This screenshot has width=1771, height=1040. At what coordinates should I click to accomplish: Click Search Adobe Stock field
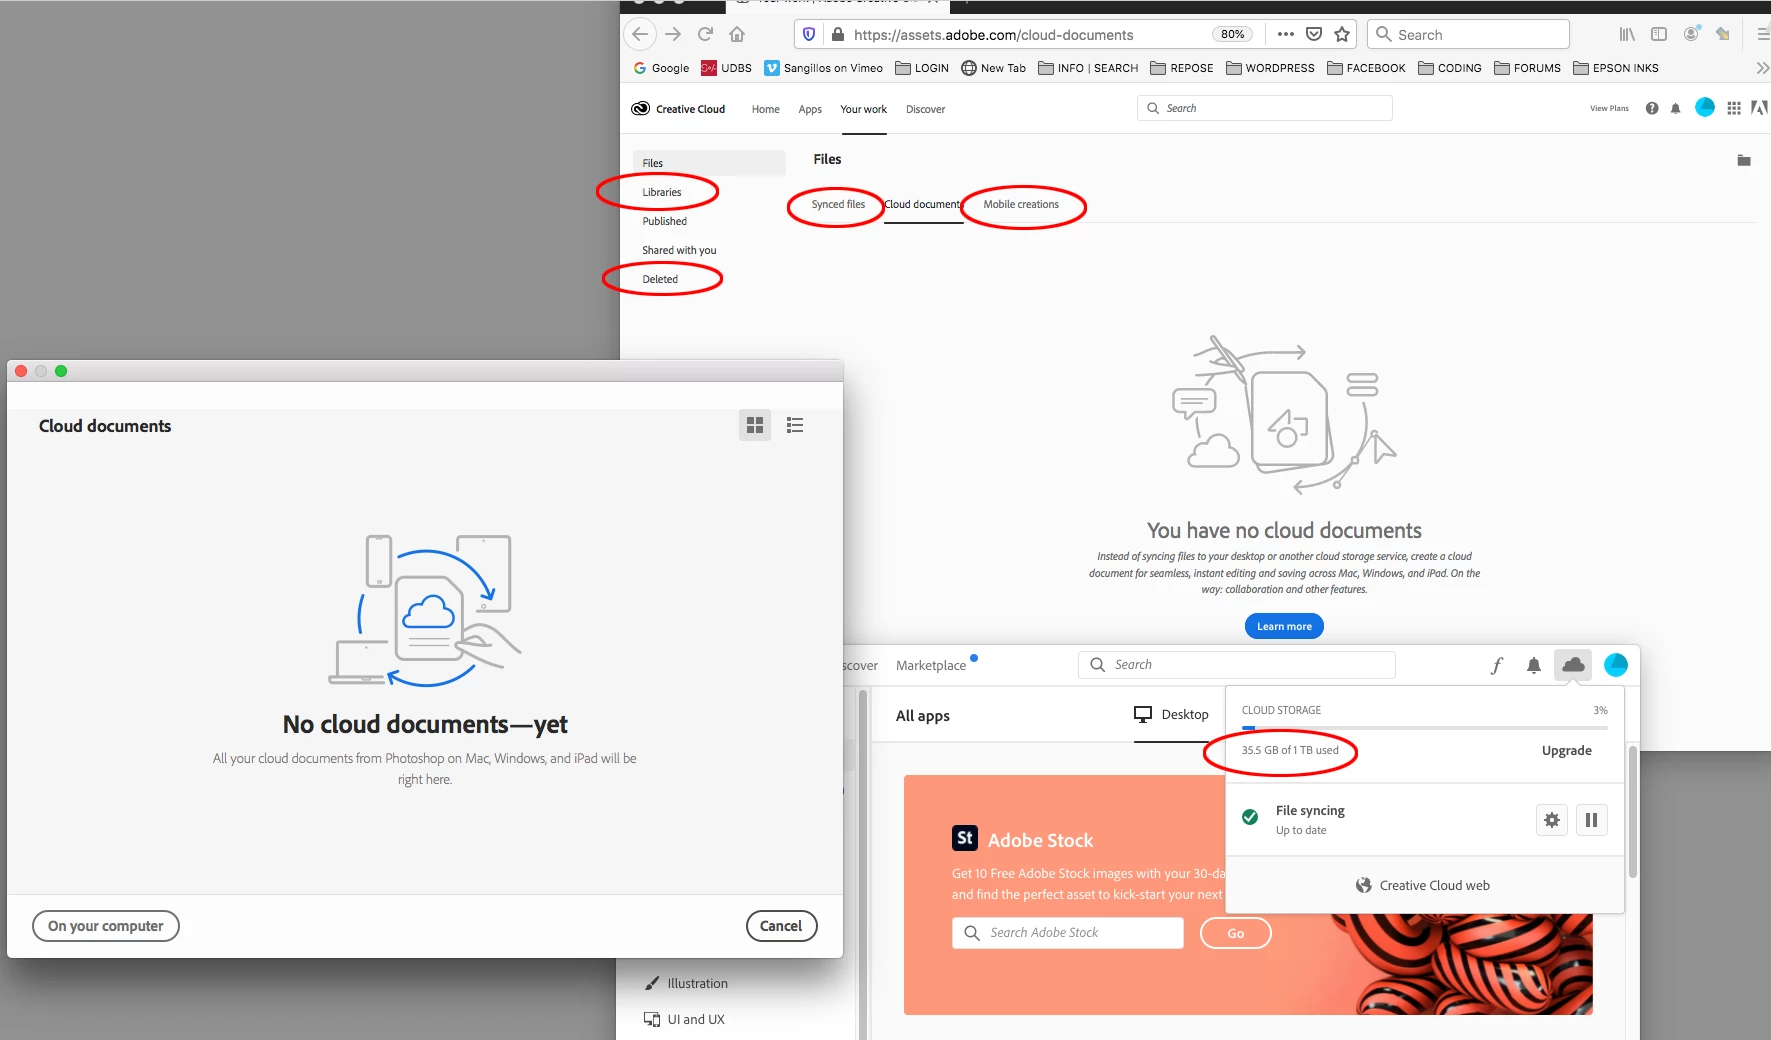click(x=1068, y=933)
